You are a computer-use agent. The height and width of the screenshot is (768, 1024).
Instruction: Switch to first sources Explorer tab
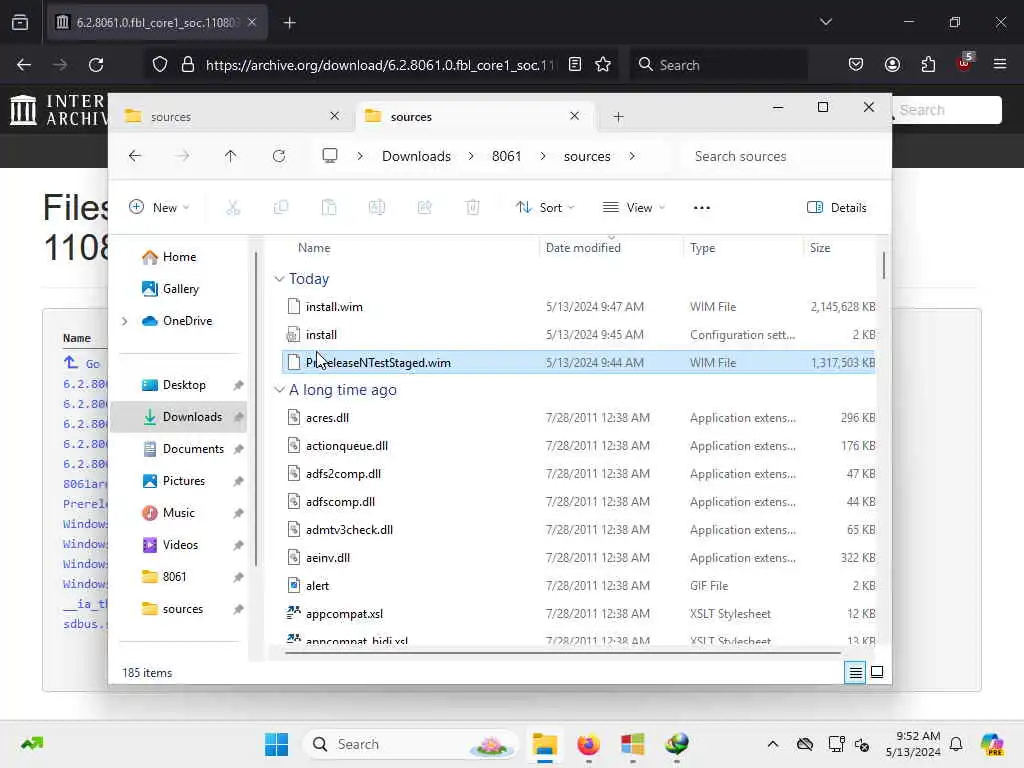[x=232, y=116]
